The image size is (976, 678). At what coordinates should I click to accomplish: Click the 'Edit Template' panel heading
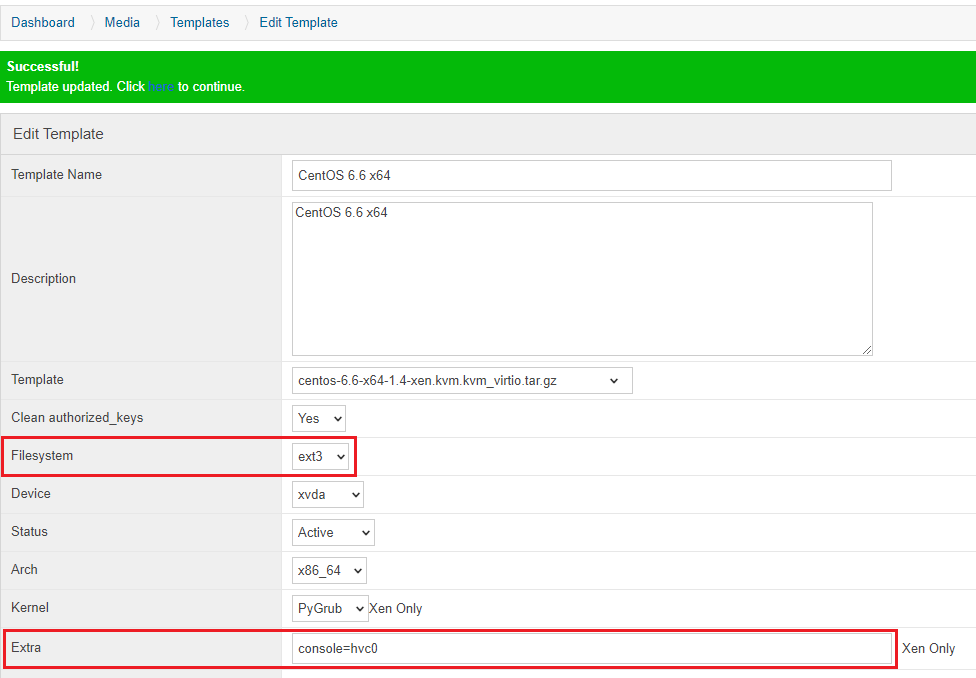click(59, 134)
